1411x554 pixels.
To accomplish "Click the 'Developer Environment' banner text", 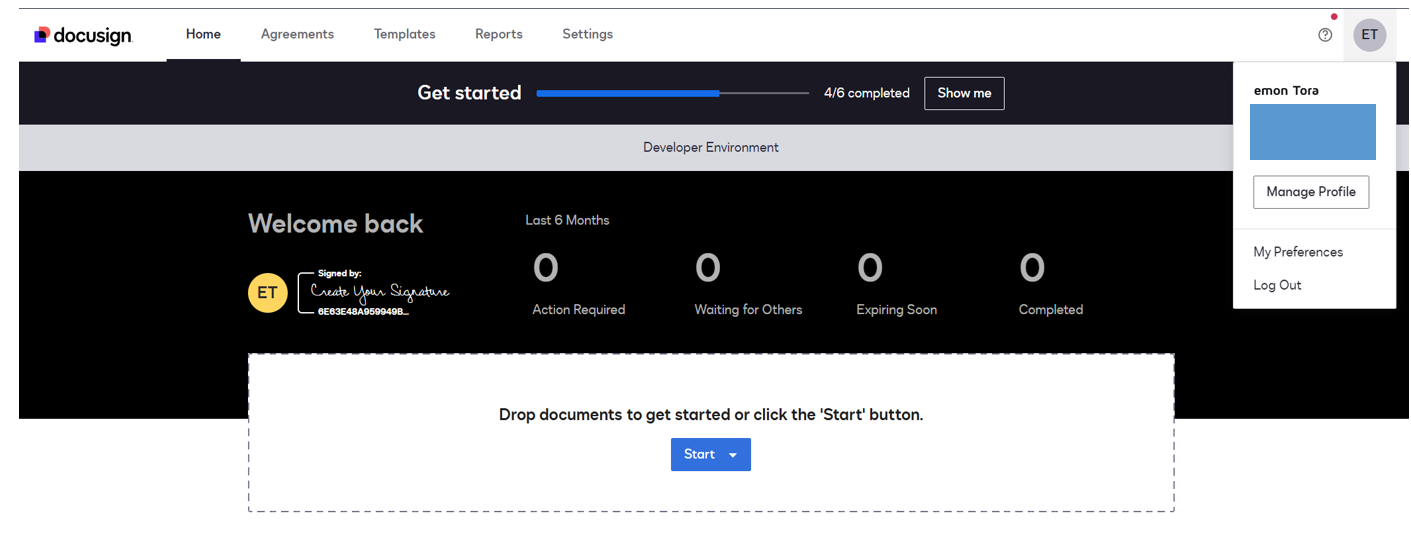I will (x=711, y=147).
